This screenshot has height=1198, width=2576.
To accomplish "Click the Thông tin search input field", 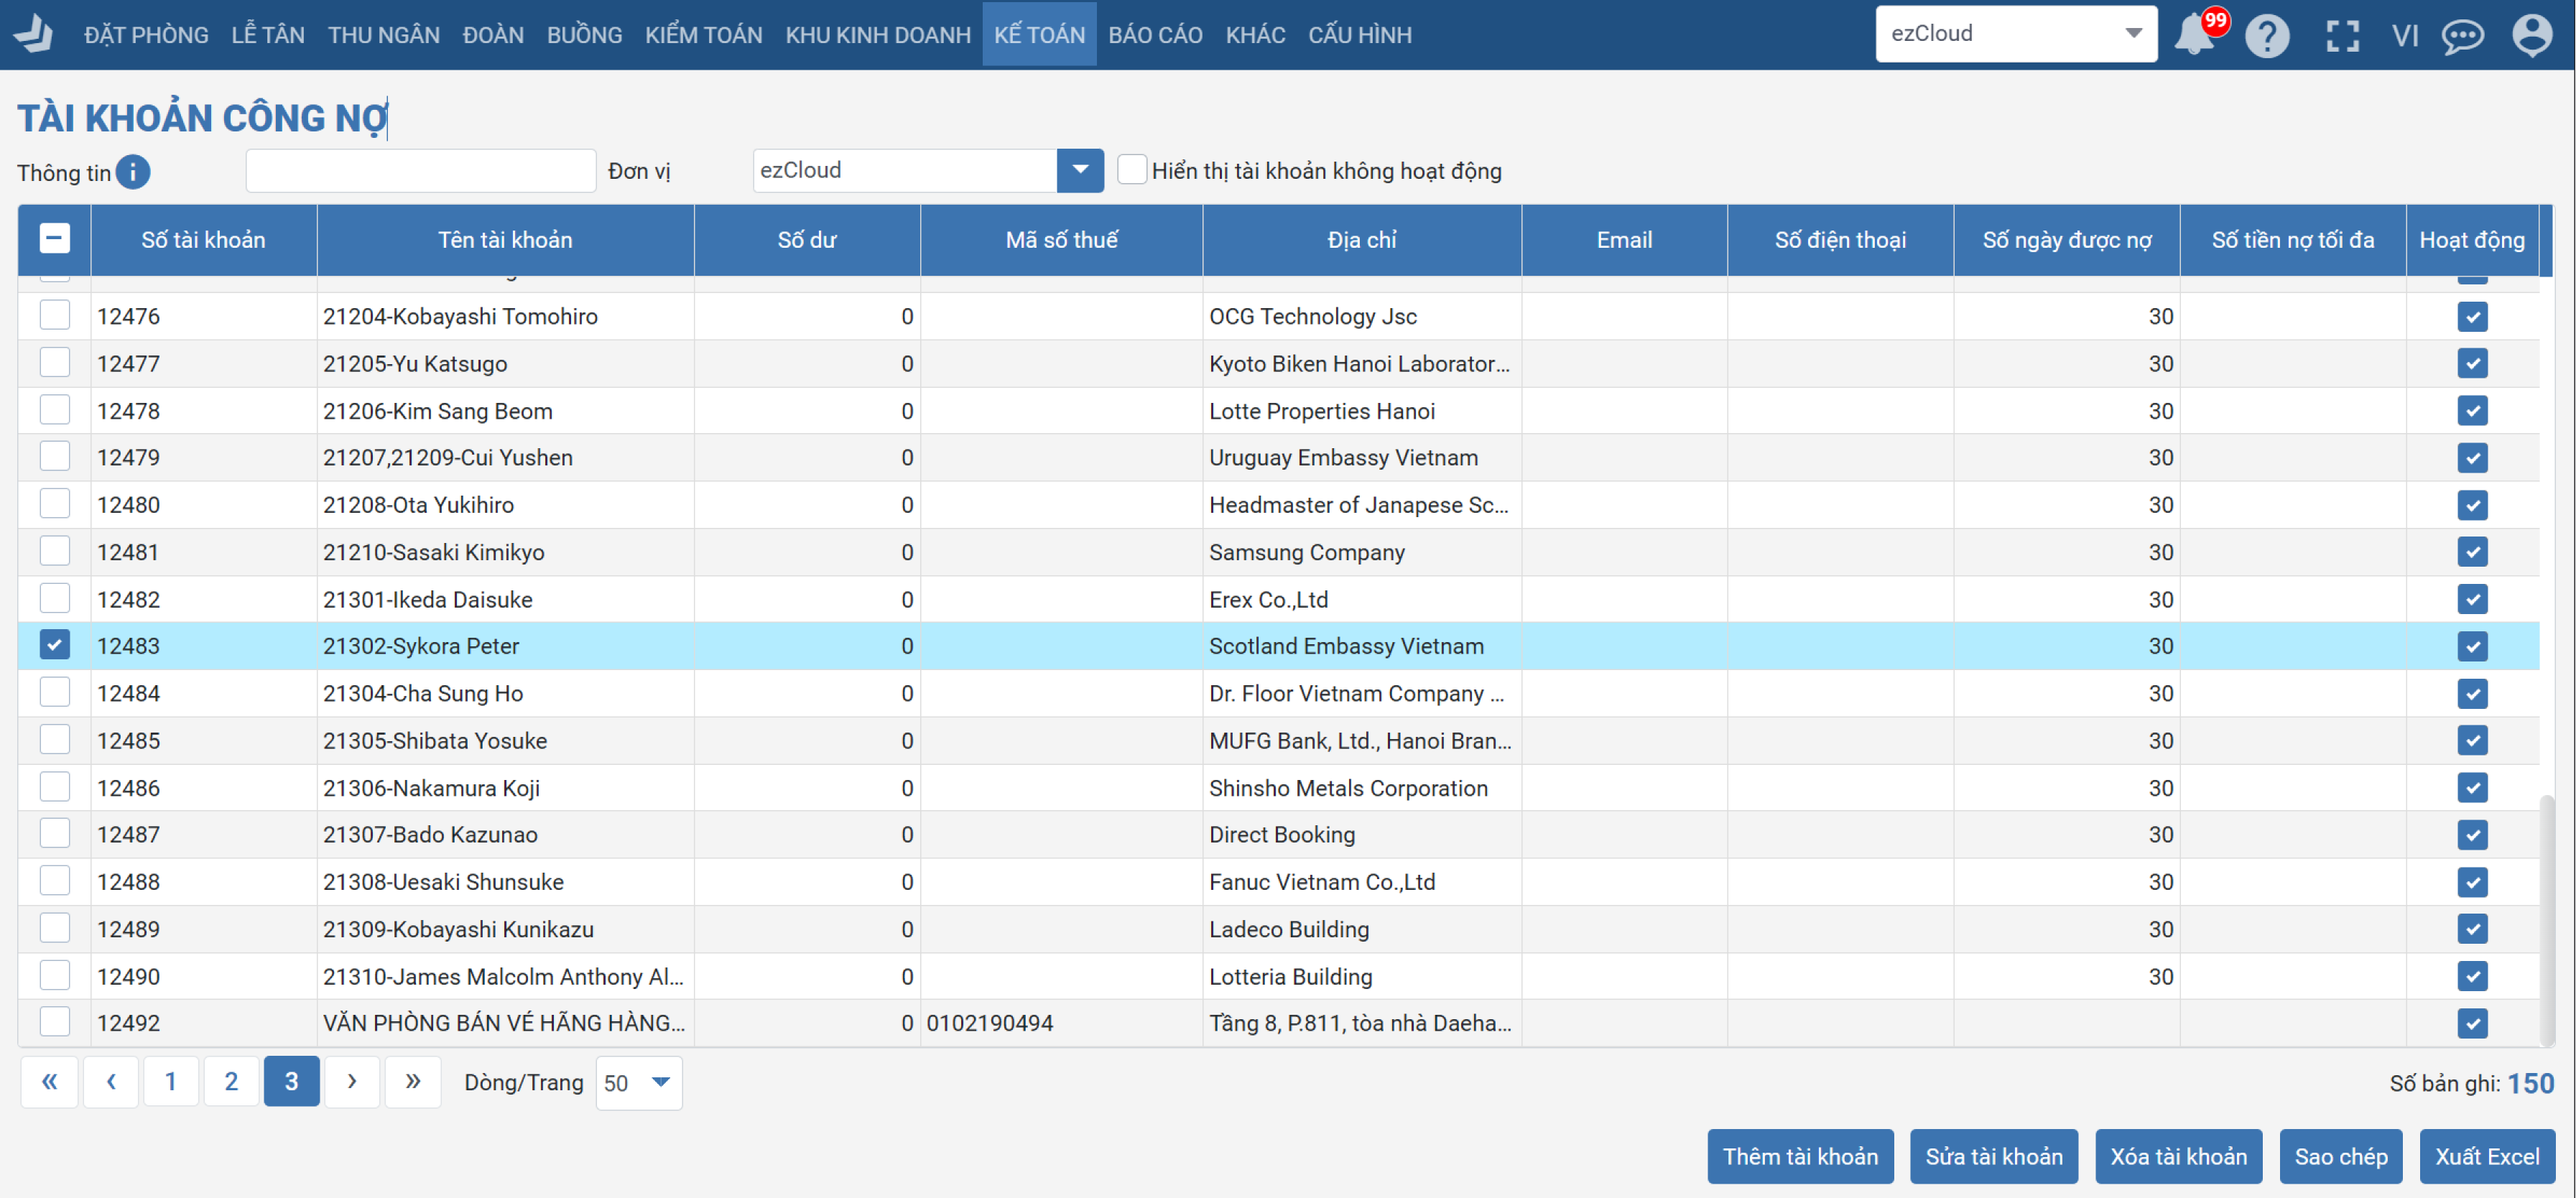I will point(421,170).
